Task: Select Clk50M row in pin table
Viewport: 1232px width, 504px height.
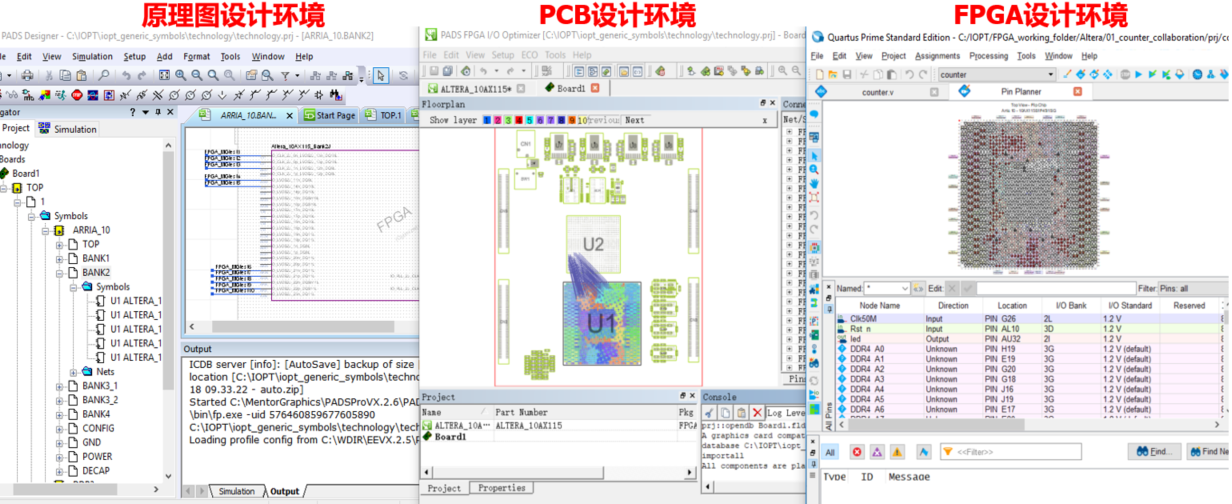Action: pos(1030,318)
